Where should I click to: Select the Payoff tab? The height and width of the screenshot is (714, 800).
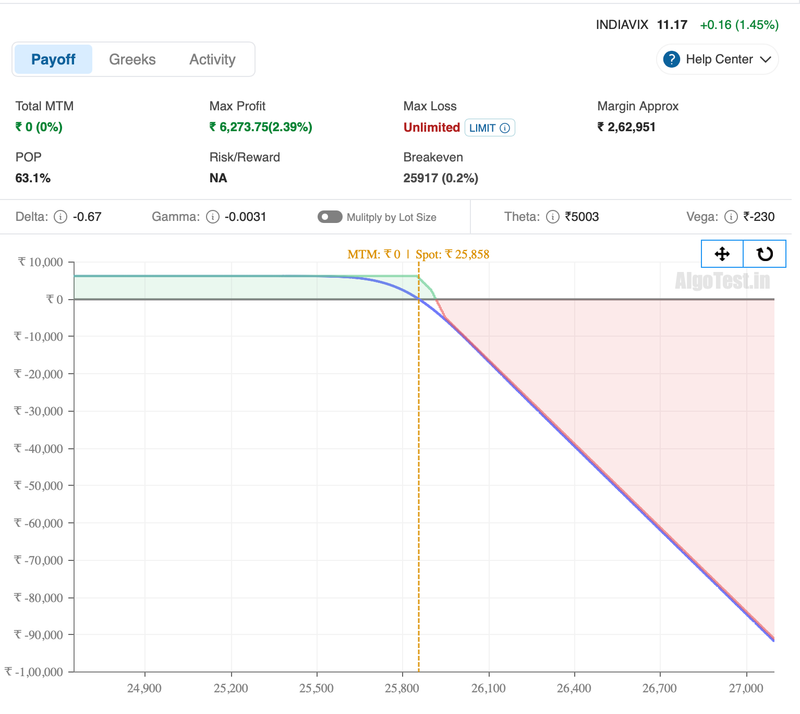pyautogui.click(x=53, y=59)
